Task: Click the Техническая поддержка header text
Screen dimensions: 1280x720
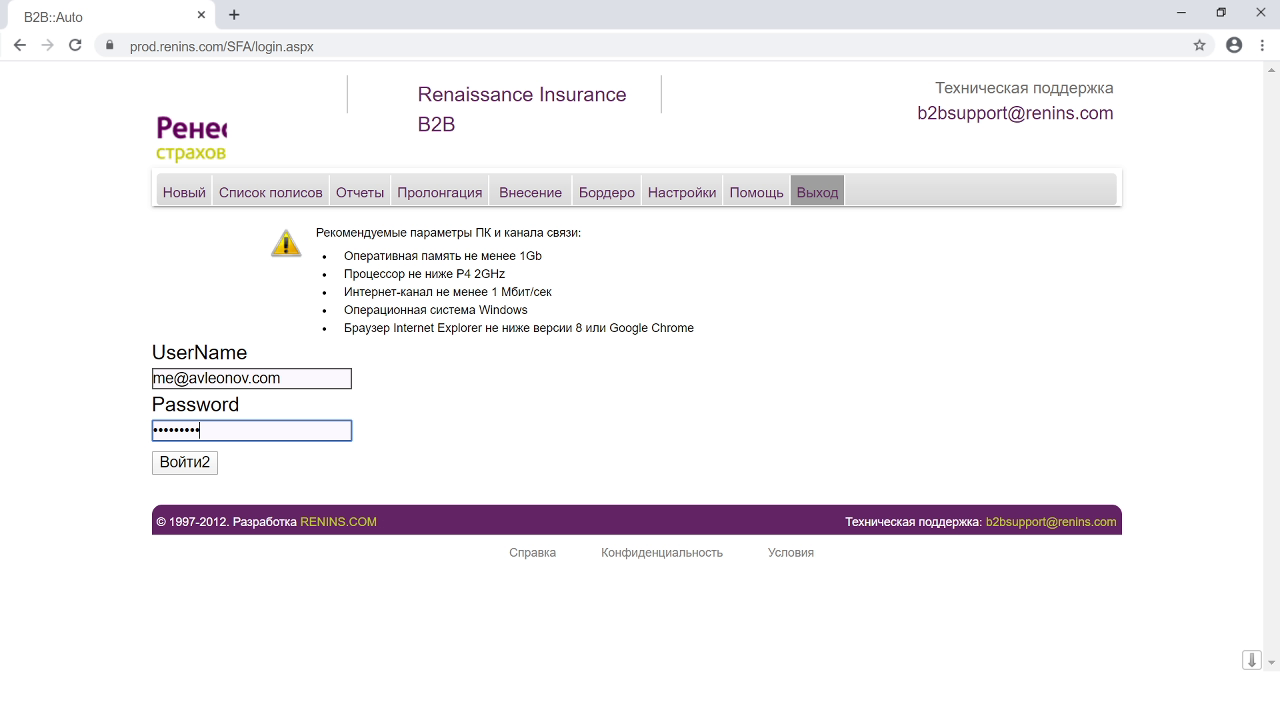Action: [x=1024, y=88]
